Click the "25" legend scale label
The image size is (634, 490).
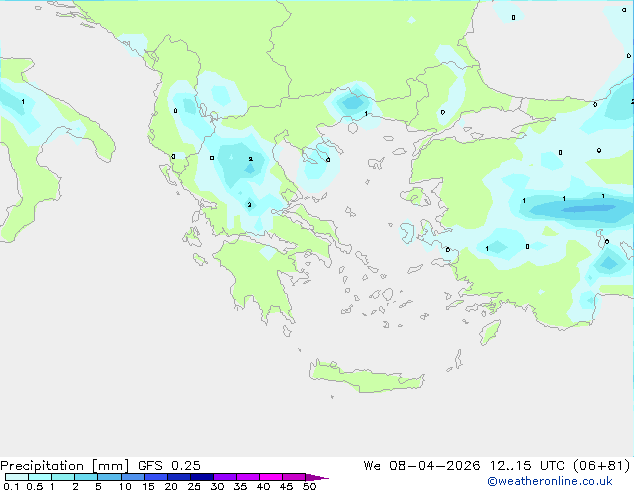tap(194, 486)
